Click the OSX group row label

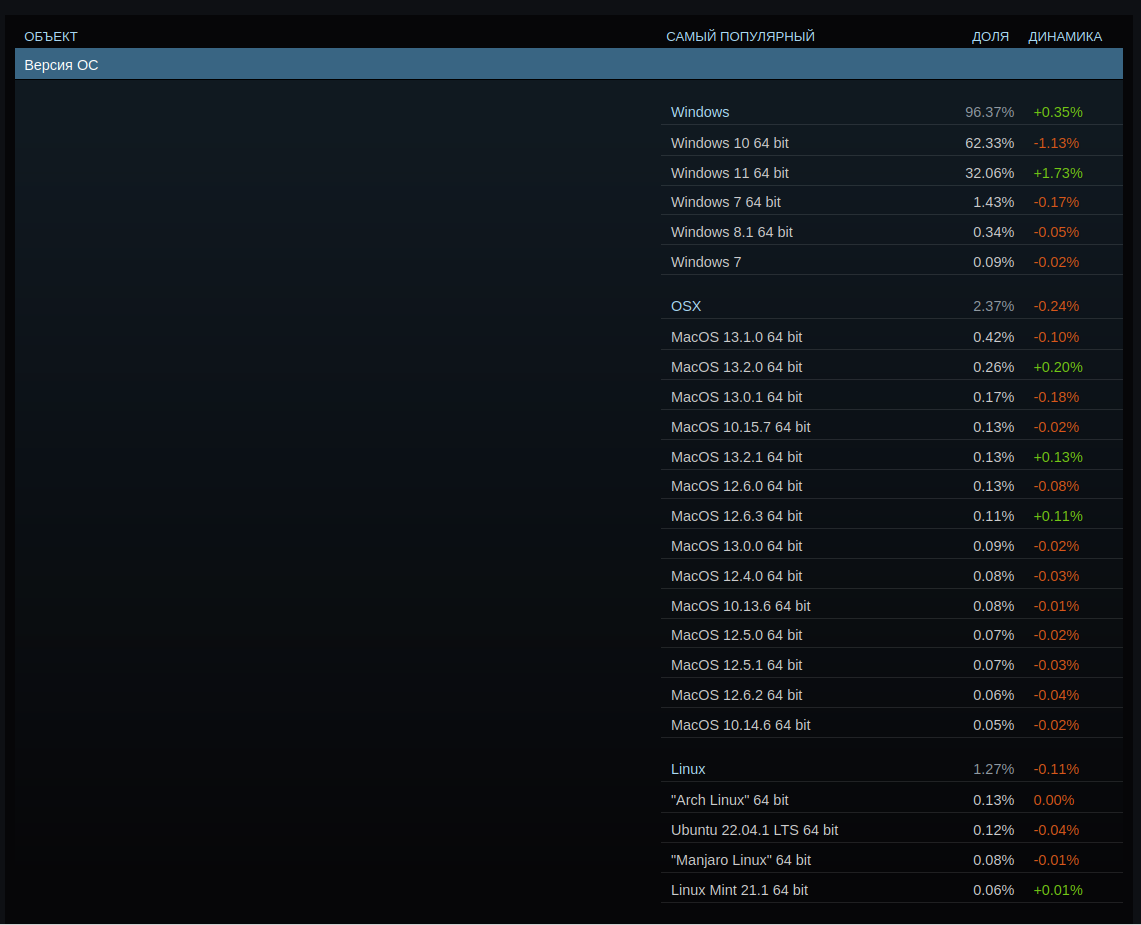pyautogui.click(x=686, y=306)
